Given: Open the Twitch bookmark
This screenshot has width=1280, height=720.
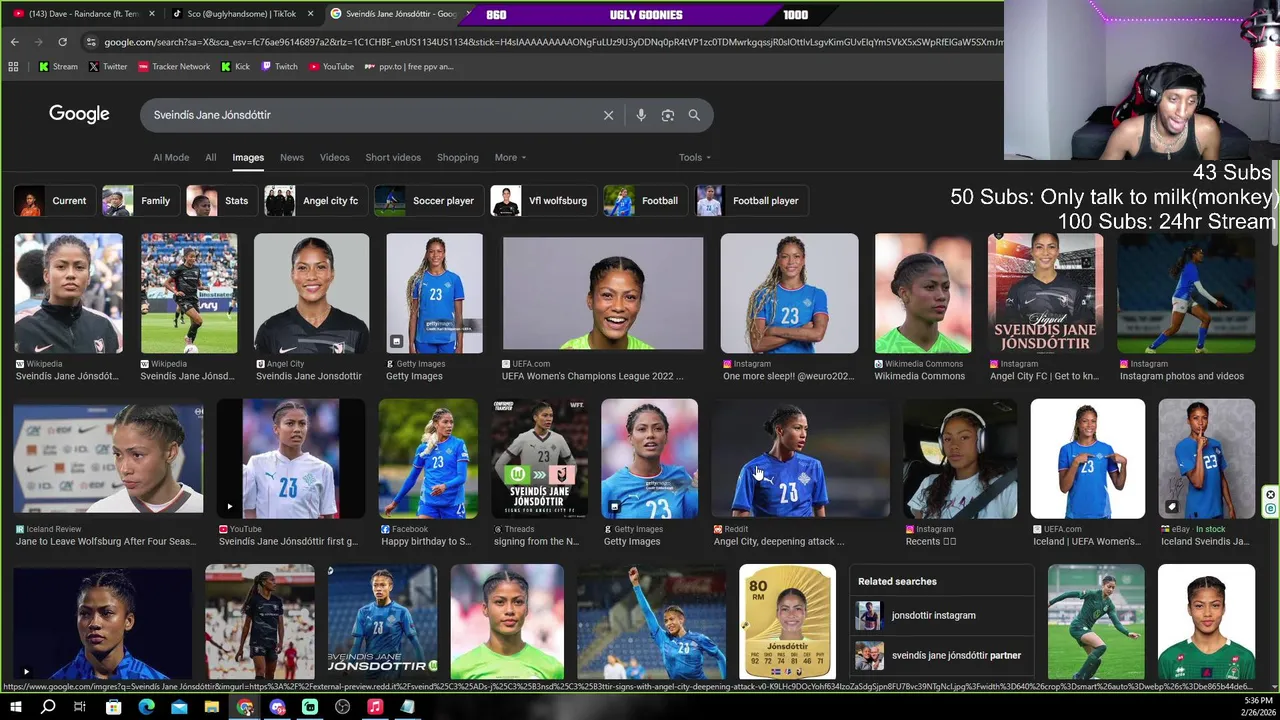Looking at the screenshot, I should [279, 67].
